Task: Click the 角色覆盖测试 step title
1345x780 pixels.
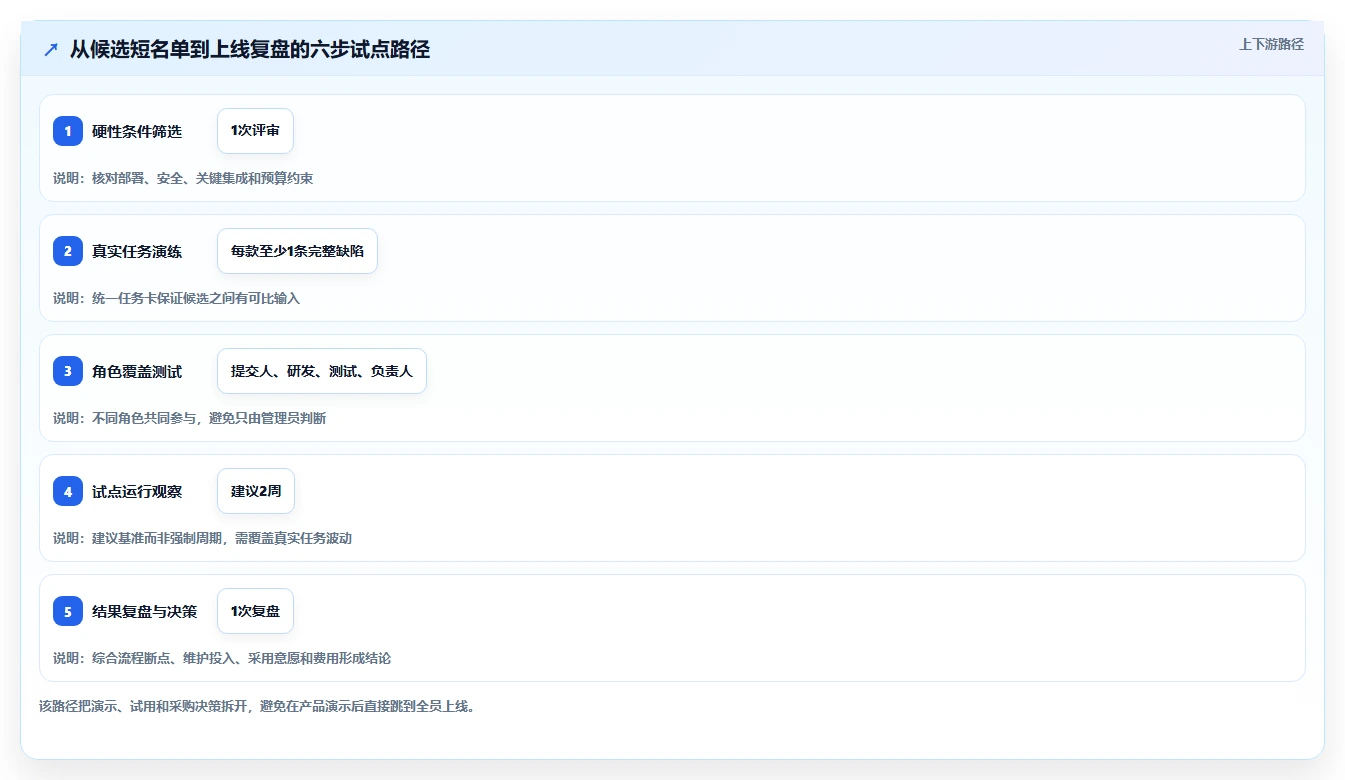Action: pos(137,371)
